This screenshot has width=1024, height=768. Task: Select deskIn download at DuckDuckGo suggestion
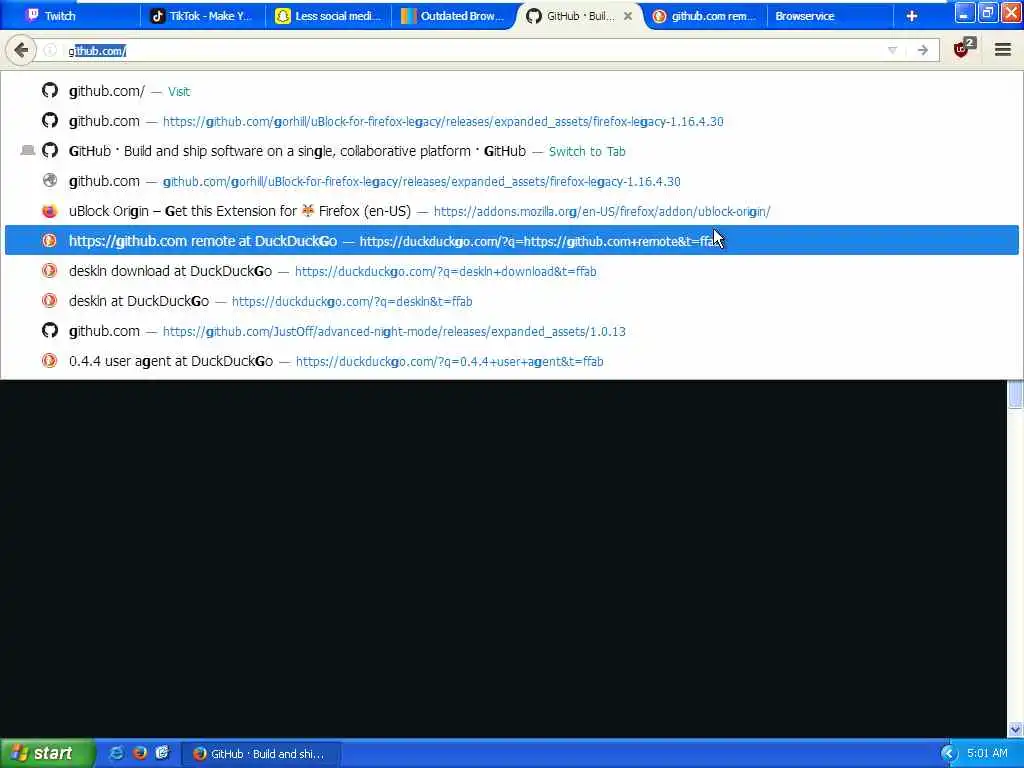(511, 271)
